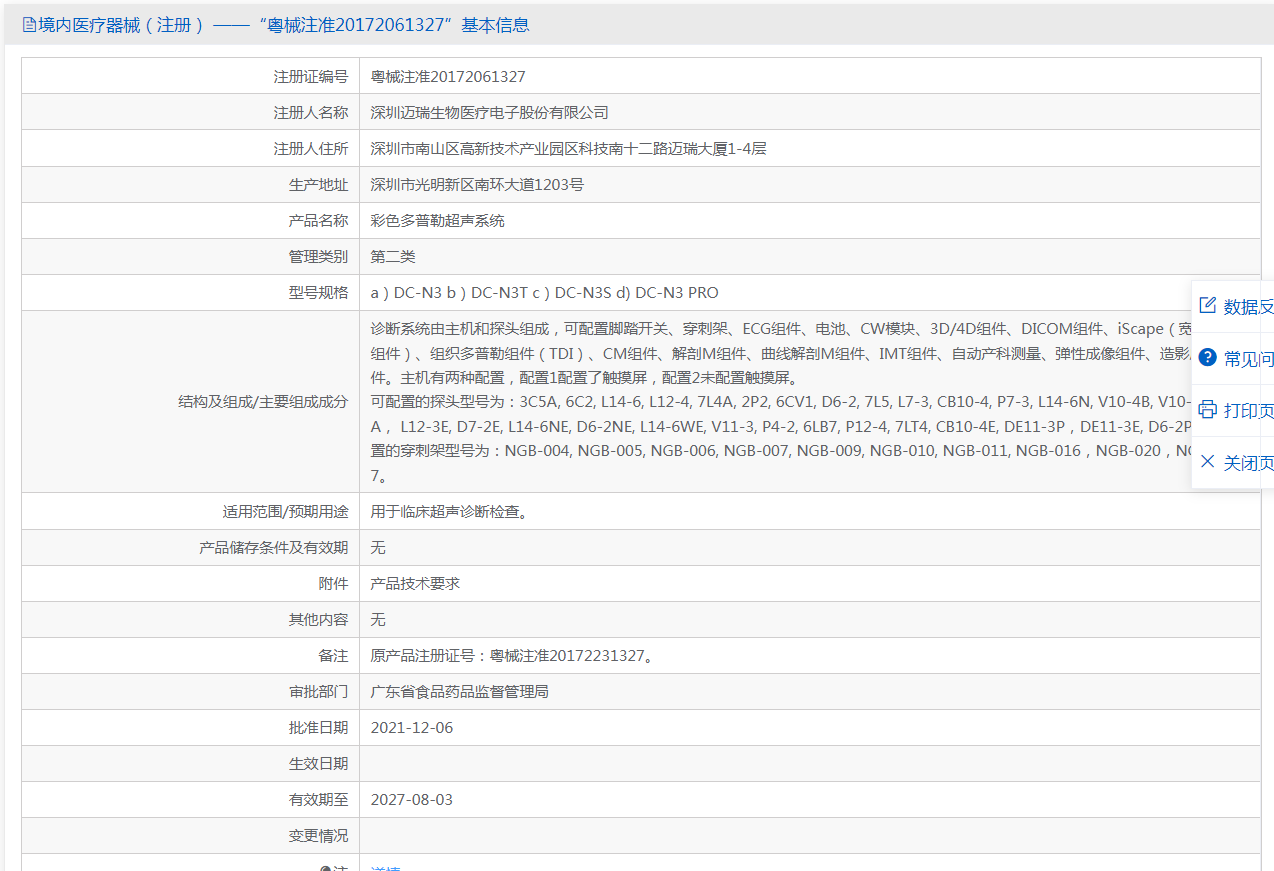Click the 批准日期 label
Image resolution: width=1274 pixels, height=871 pixels.
point(318,727)
